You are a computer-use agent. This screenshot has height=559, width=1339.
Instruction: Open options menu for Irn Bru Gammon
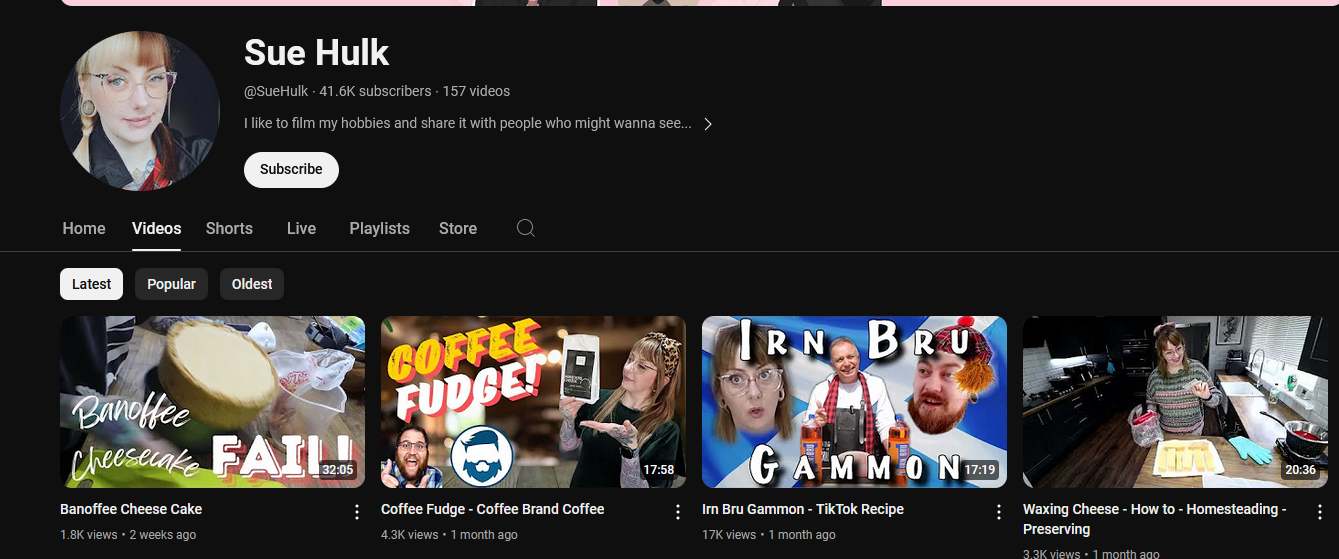point(999,512)
